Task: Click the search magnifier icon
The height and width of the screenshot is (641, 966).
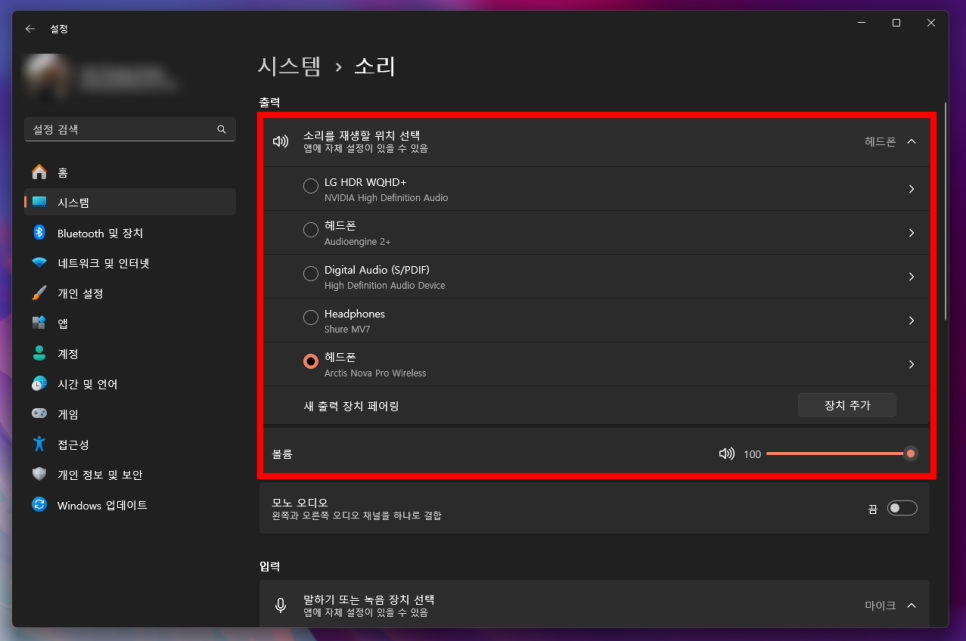Action: click(221, 129)
